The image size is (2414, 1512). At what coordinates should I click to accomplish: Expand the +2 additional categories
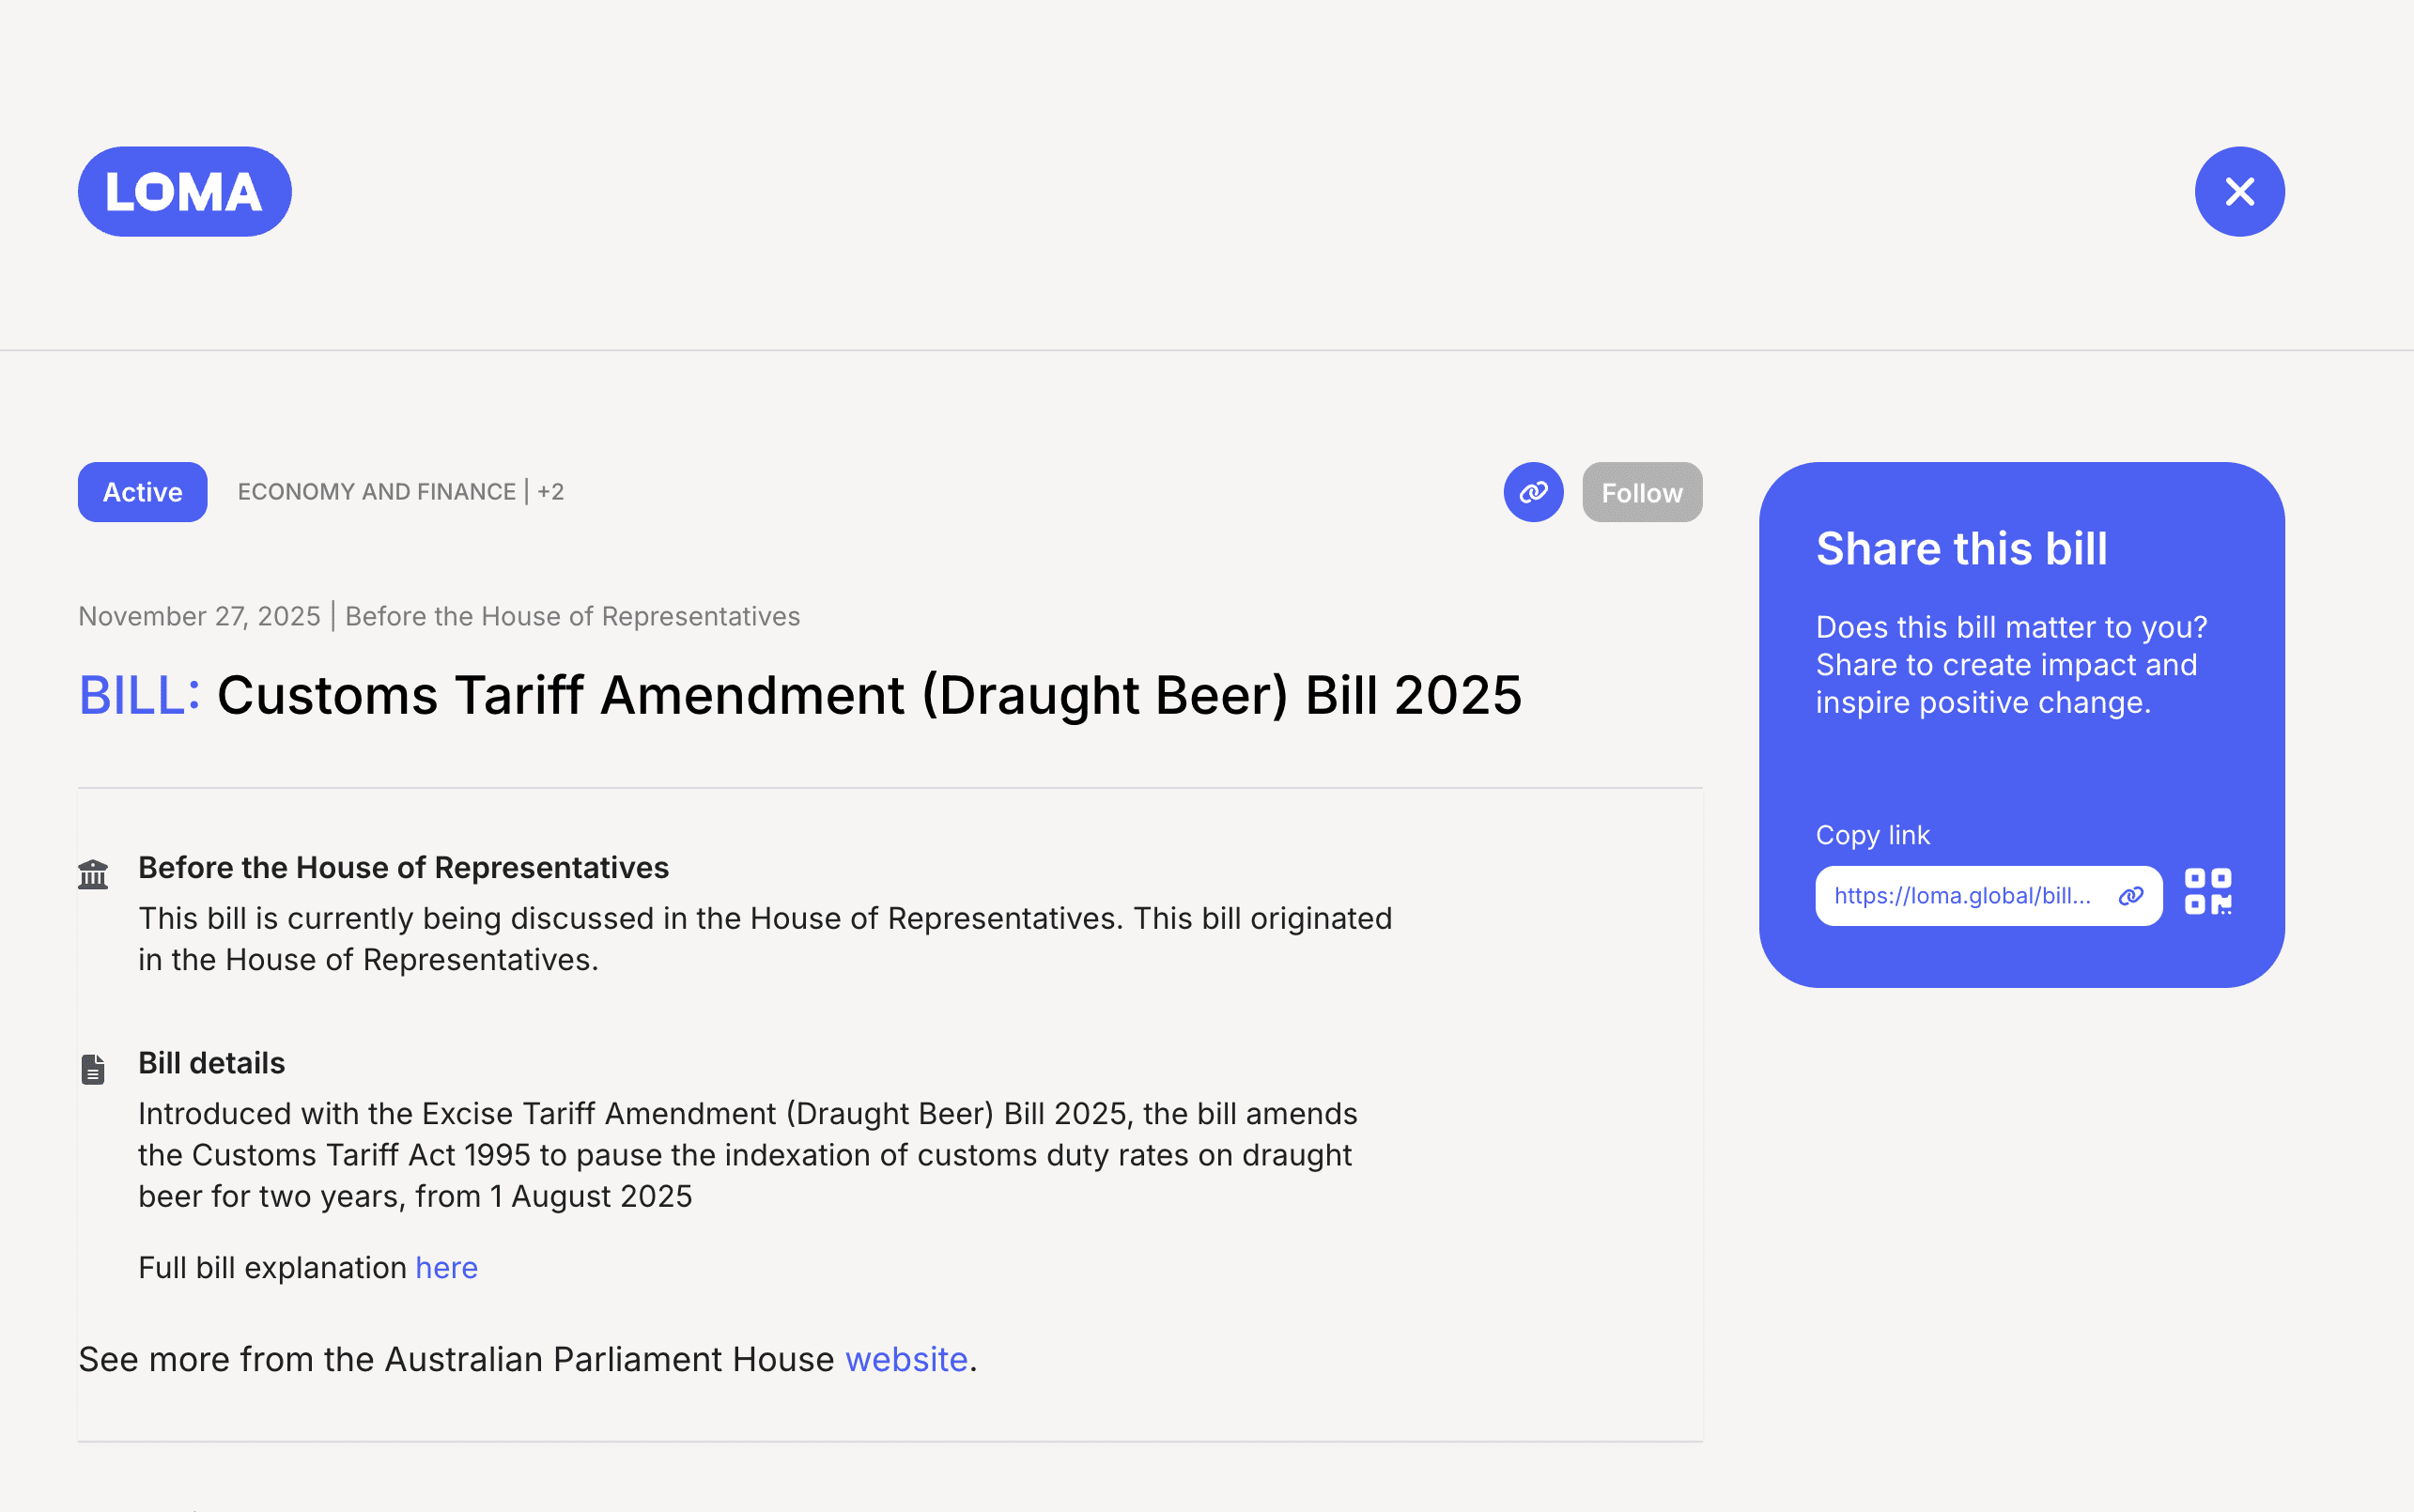[551, 492]
